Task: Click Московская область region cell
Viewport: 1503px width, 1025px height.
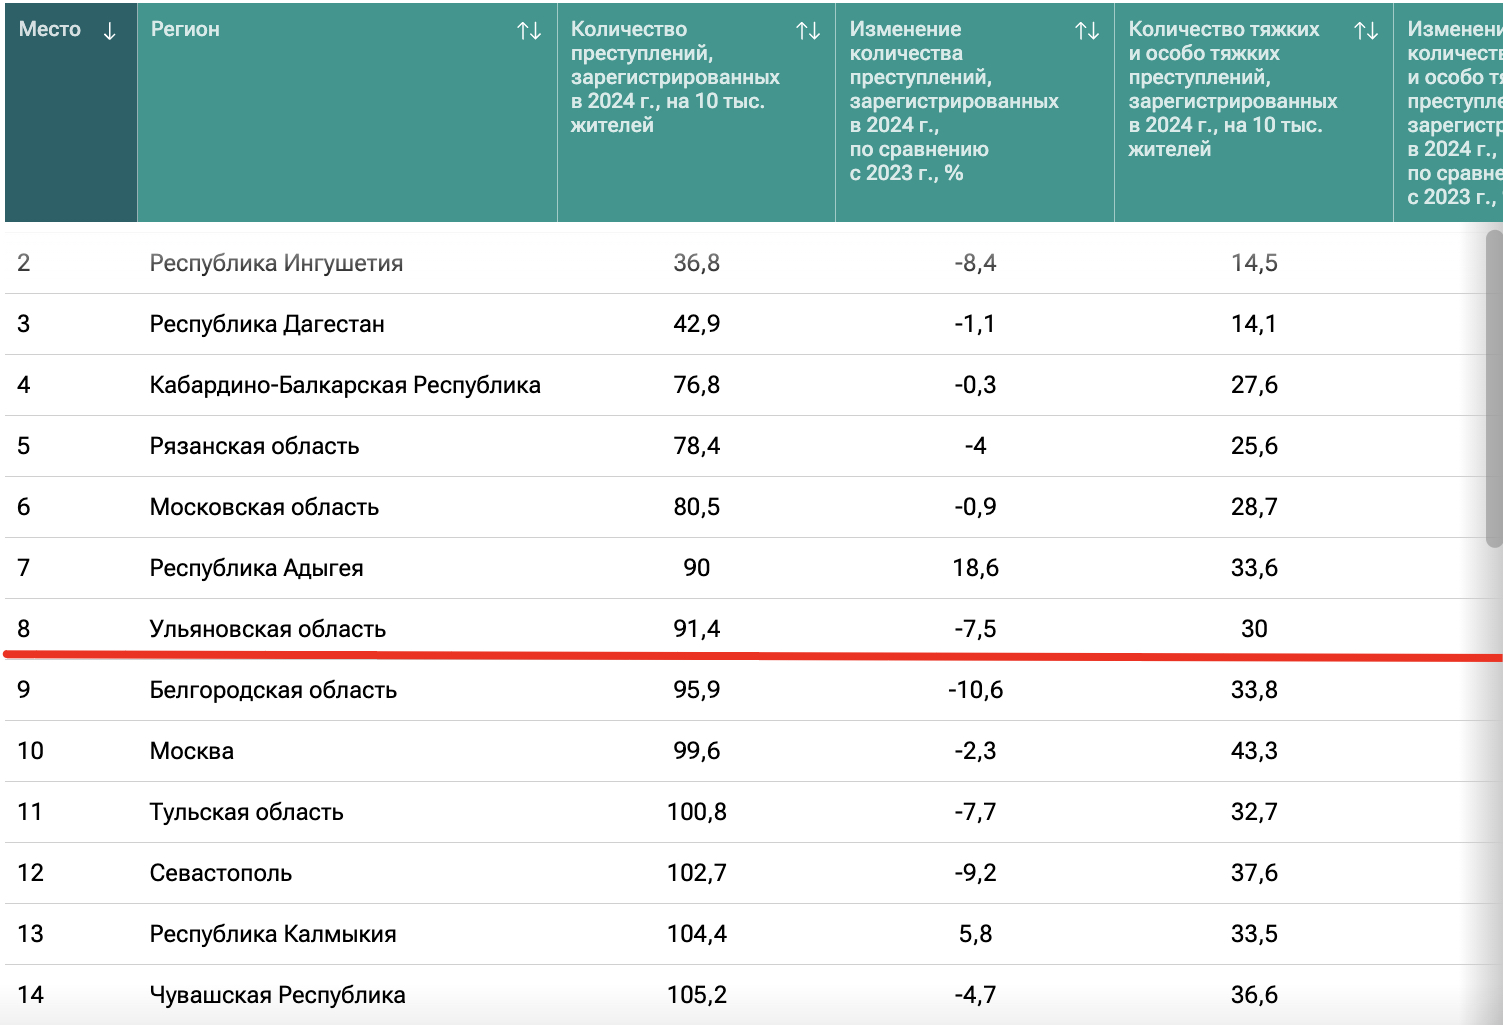Action: pyautogui.click(x=264, y=507)
